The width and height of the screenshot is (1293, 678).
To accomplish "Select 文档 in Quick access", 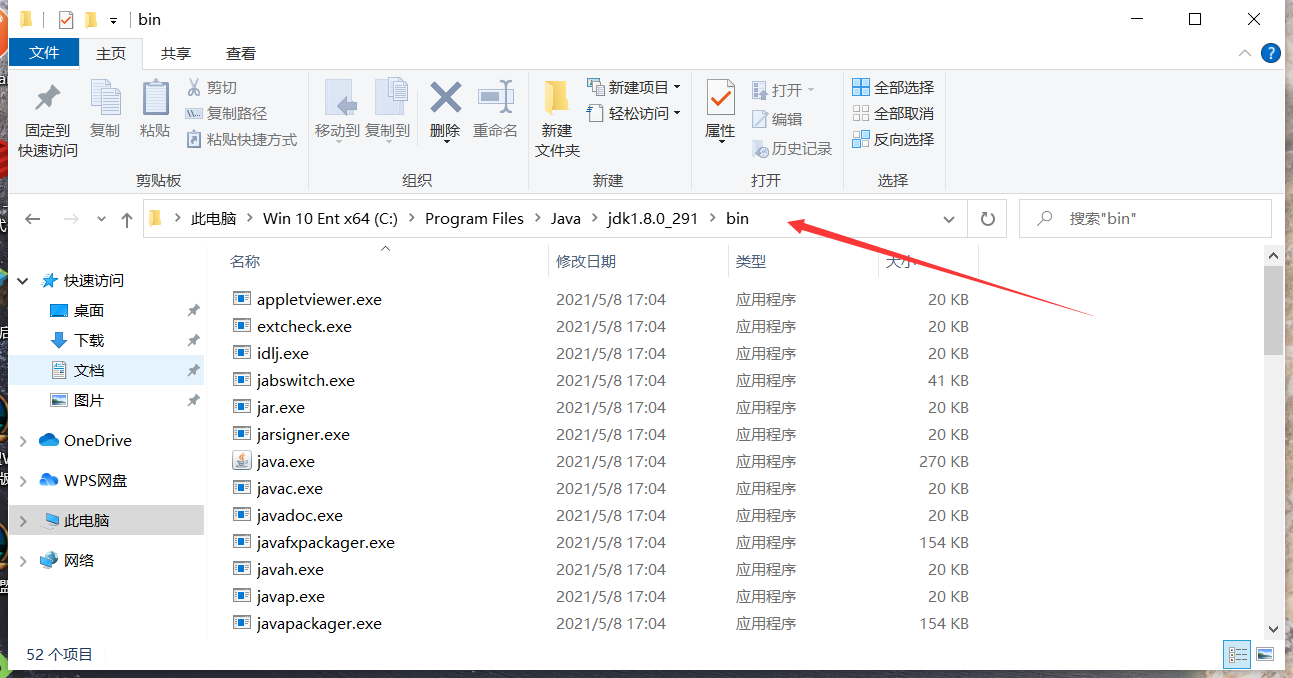I will (88, 370).
